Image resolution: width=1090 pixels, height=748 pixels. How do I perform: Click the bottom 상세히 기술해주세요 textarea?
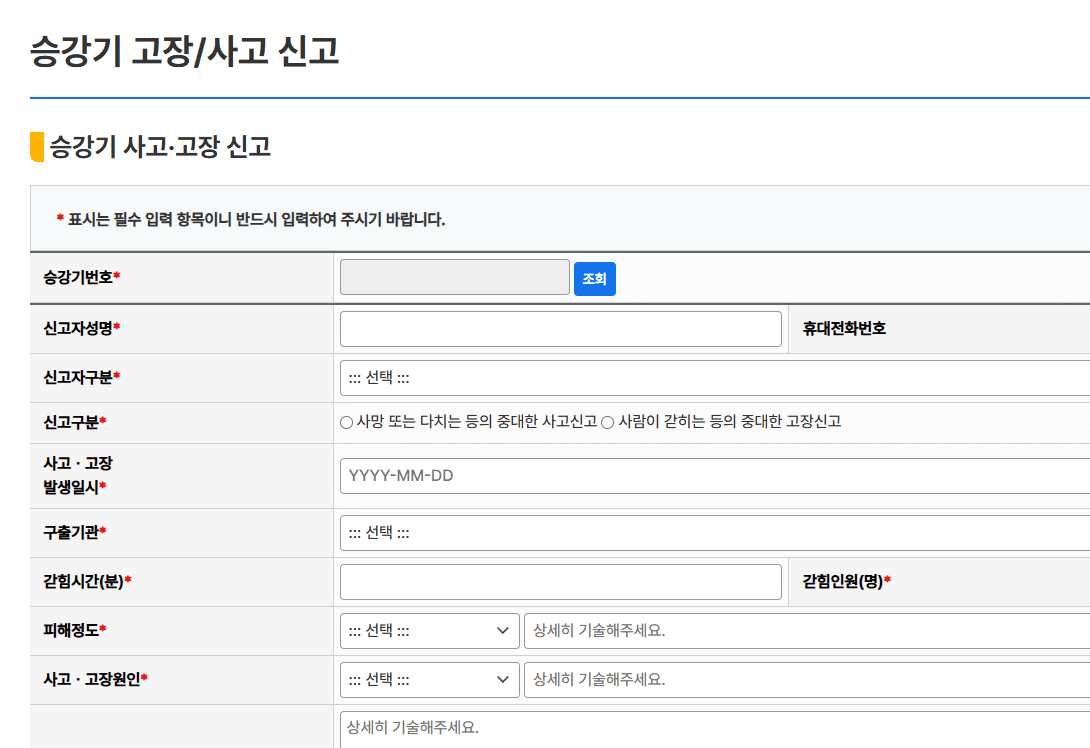click(x=715, y=729)
